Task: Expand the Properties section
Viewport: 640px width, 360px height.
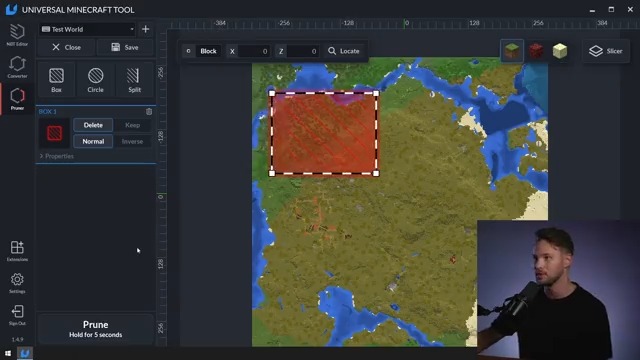Action: click(56, 156)
